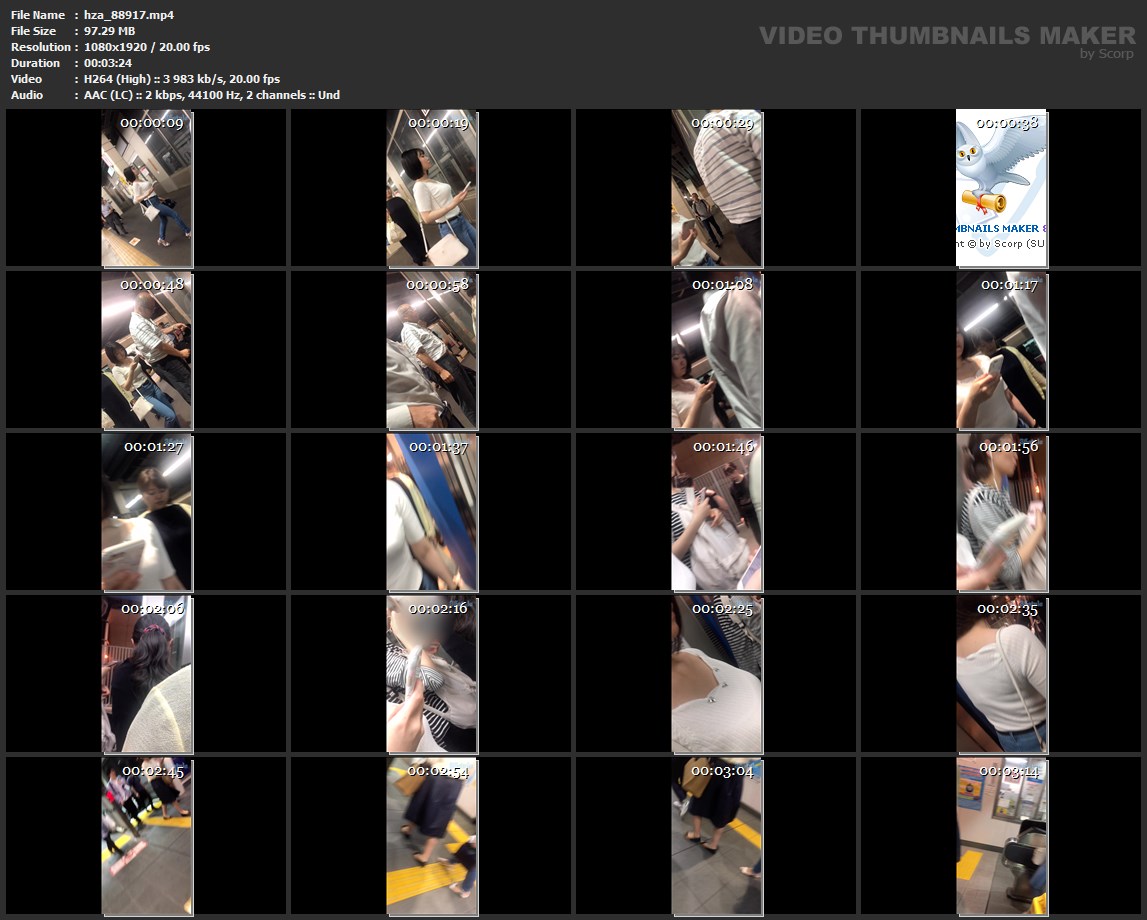Screen dimensions: 1147x920
Task: Select the file size value 97.29 MB
Action: point(109,31)
